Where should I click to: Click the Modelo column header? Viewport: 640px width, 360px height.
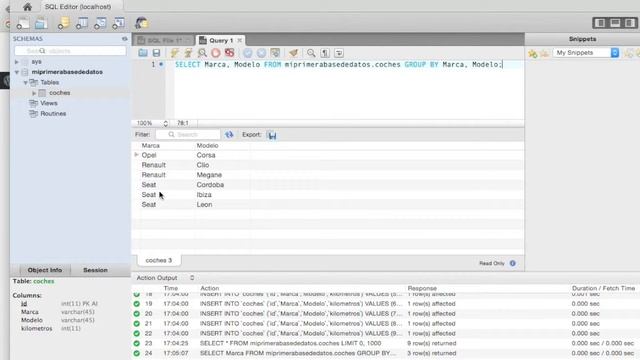[207, 145]
